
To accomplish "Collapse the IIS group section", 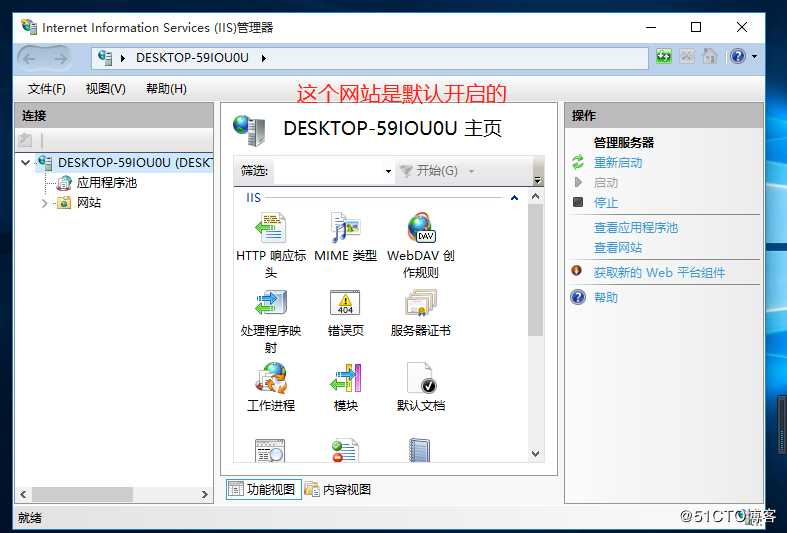I will pos(514,198).
